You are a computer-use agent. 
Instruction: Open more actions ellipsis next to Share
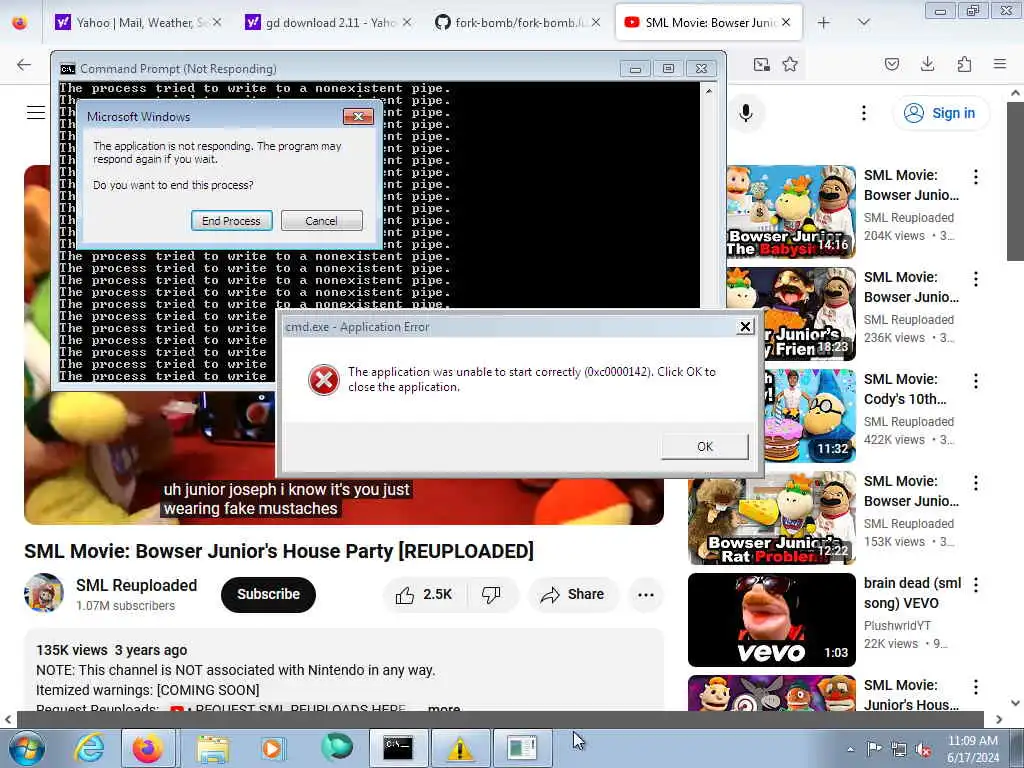(646, 594)
